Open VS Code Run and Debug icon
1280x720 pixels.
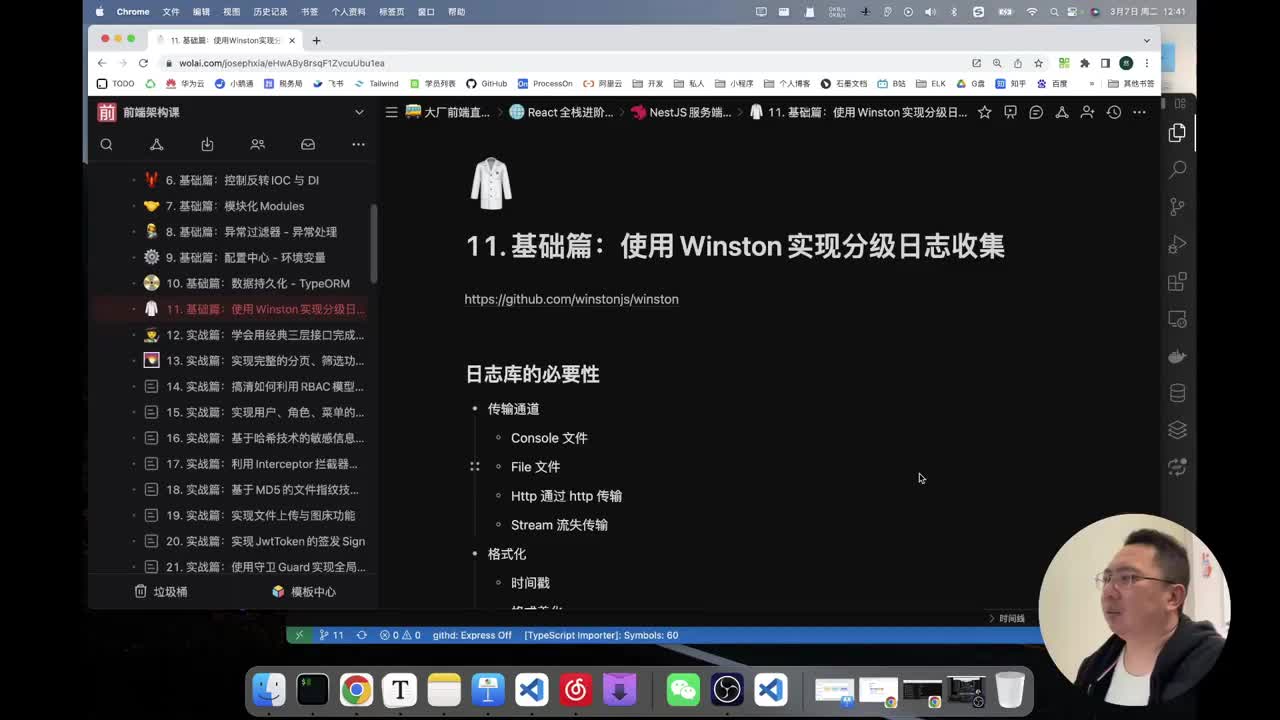coord(1177,244)
